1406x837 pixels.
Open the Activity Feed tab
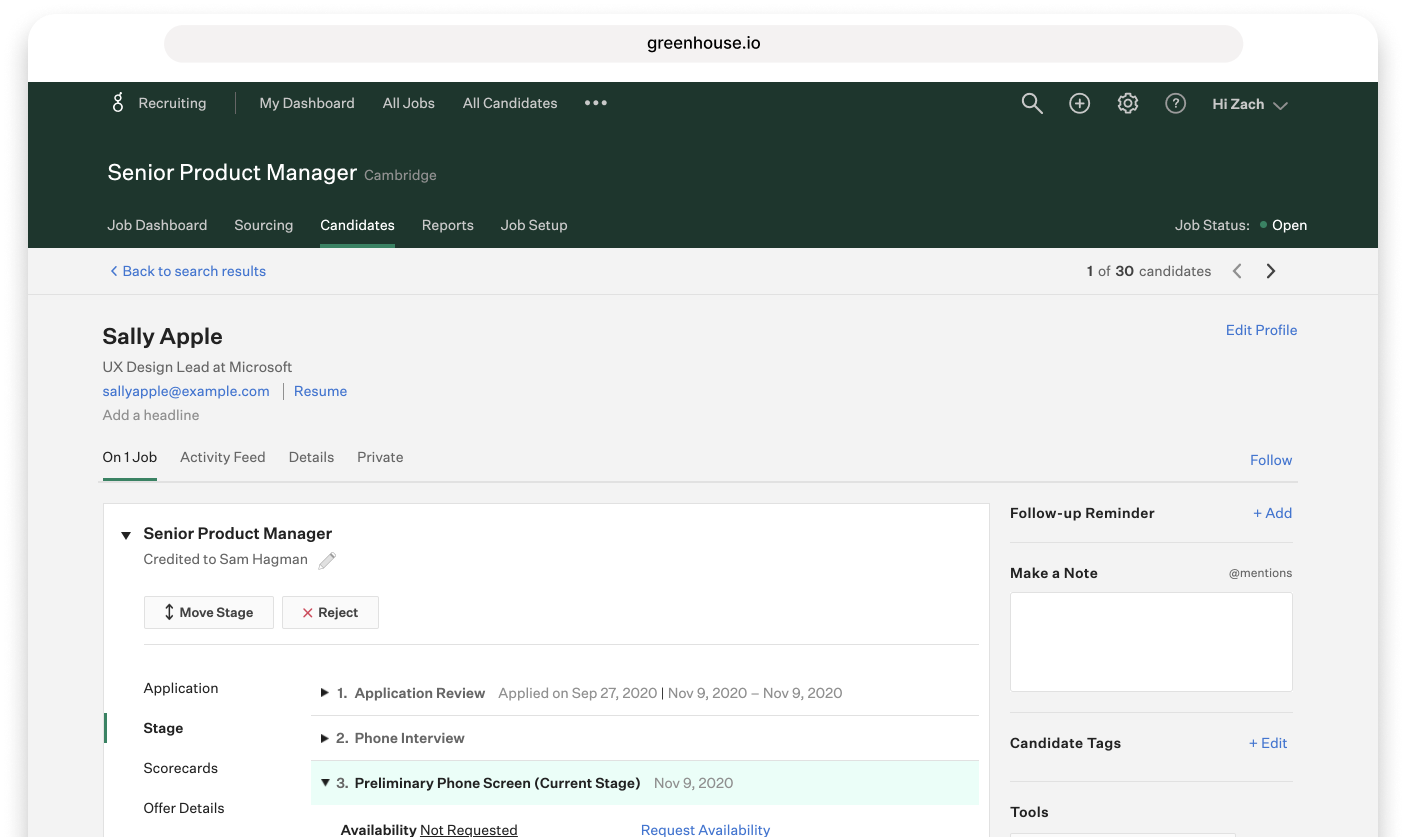coord(223,457)
